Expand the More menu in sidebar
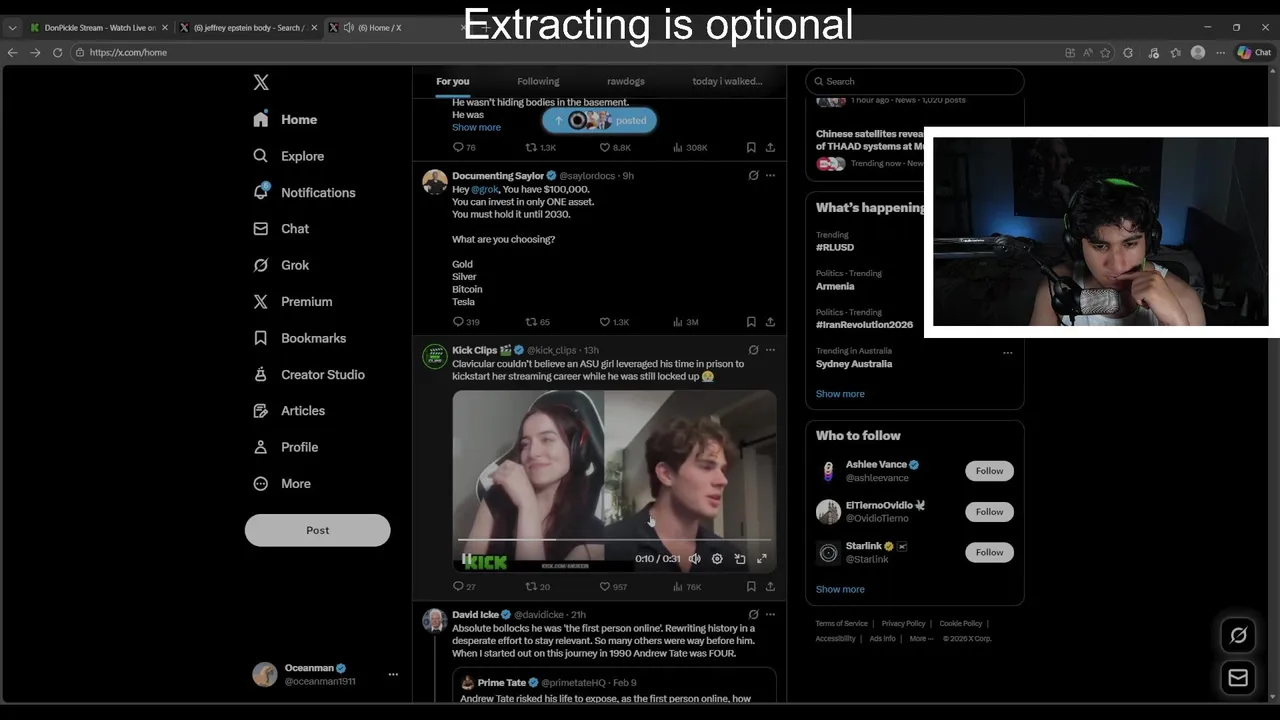The height and width of the screenshot is (720, 1280). (281, 483)
